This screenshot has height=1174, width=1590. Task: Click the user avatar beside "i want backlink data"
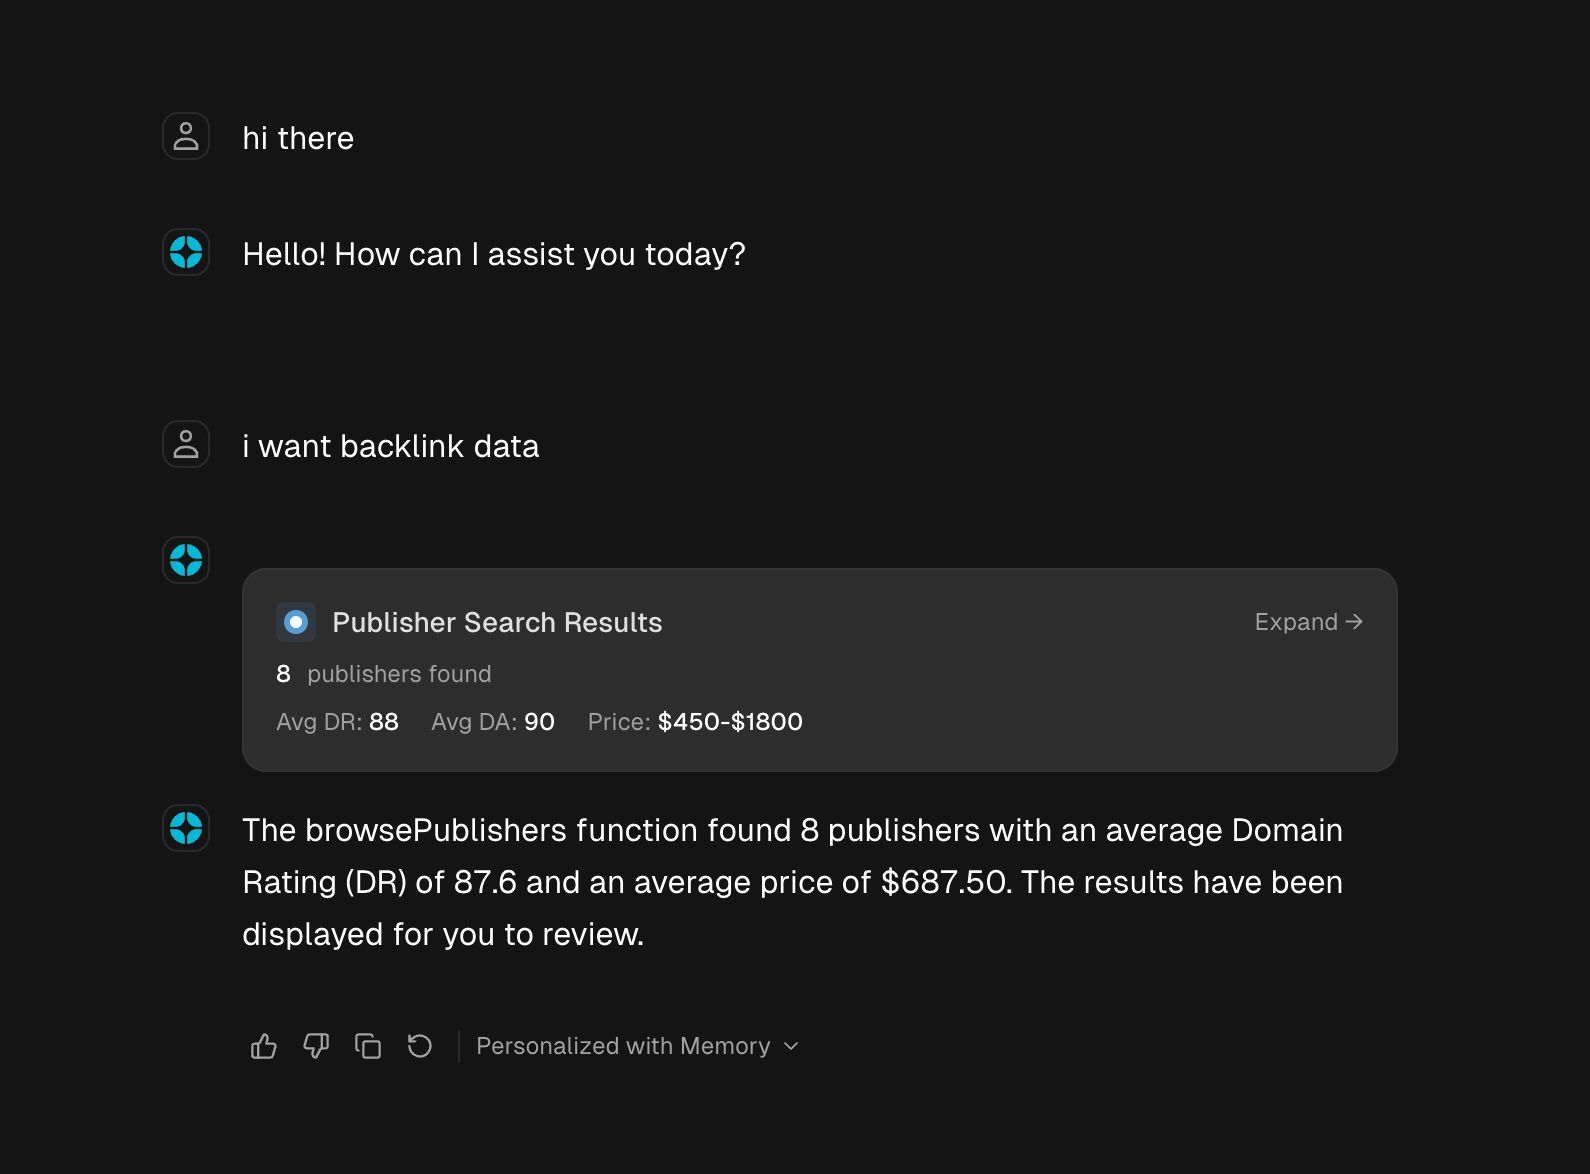pyautogui.click(x=186, y=444)
